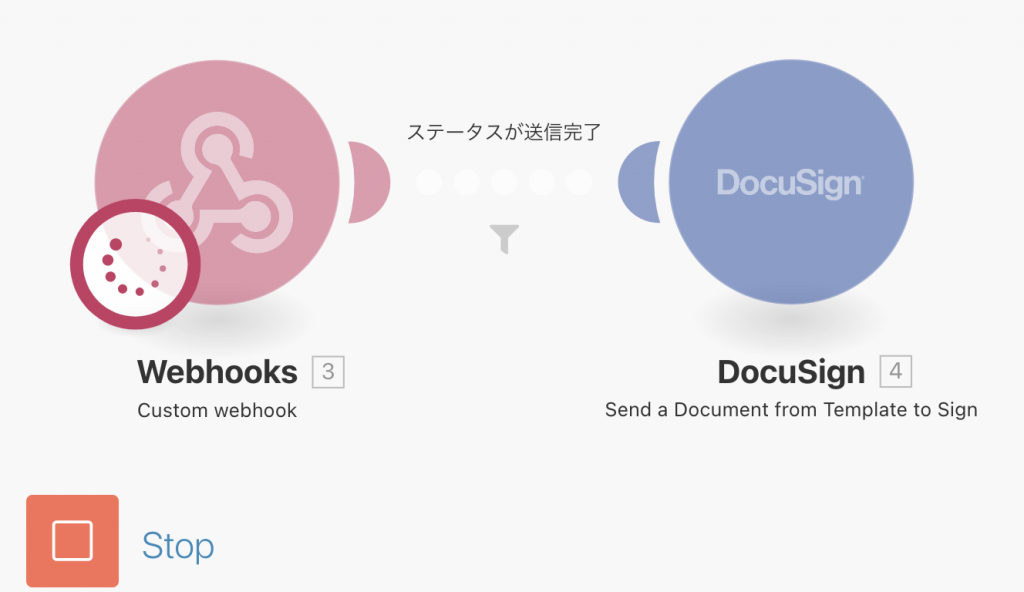The height and width of the screenshot is (592, 1024).
Task: Click module number badge 3
Action: pos(328,372)
